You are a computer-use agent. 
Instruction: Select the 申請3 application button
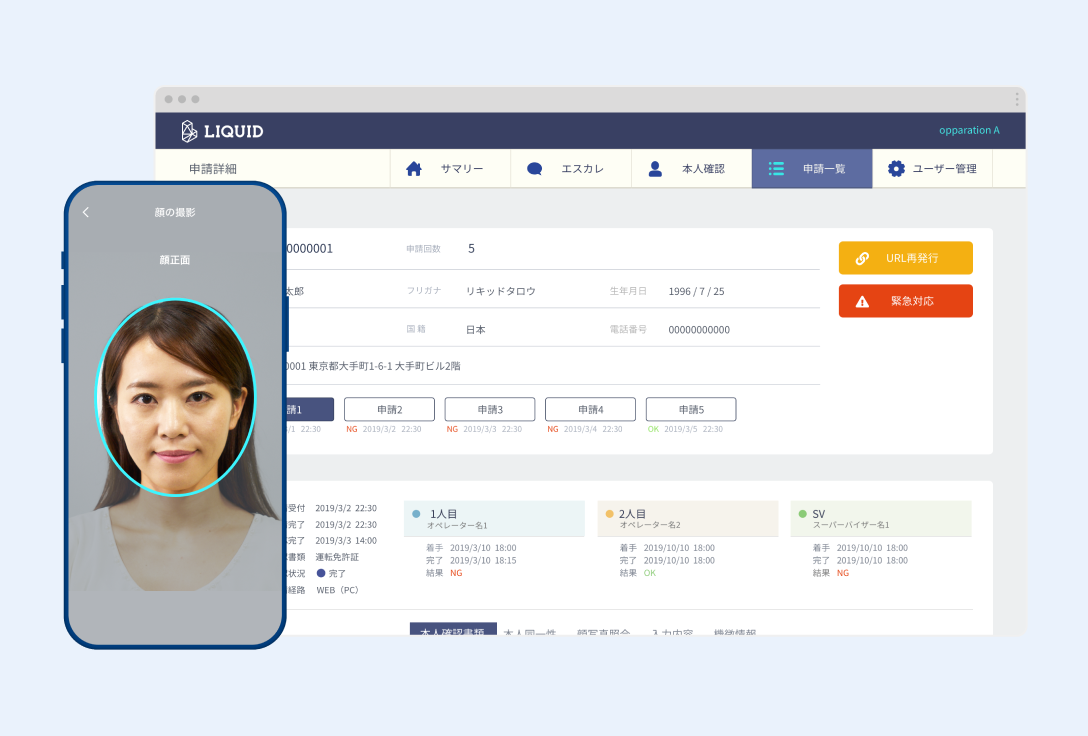tap(490, 409)
